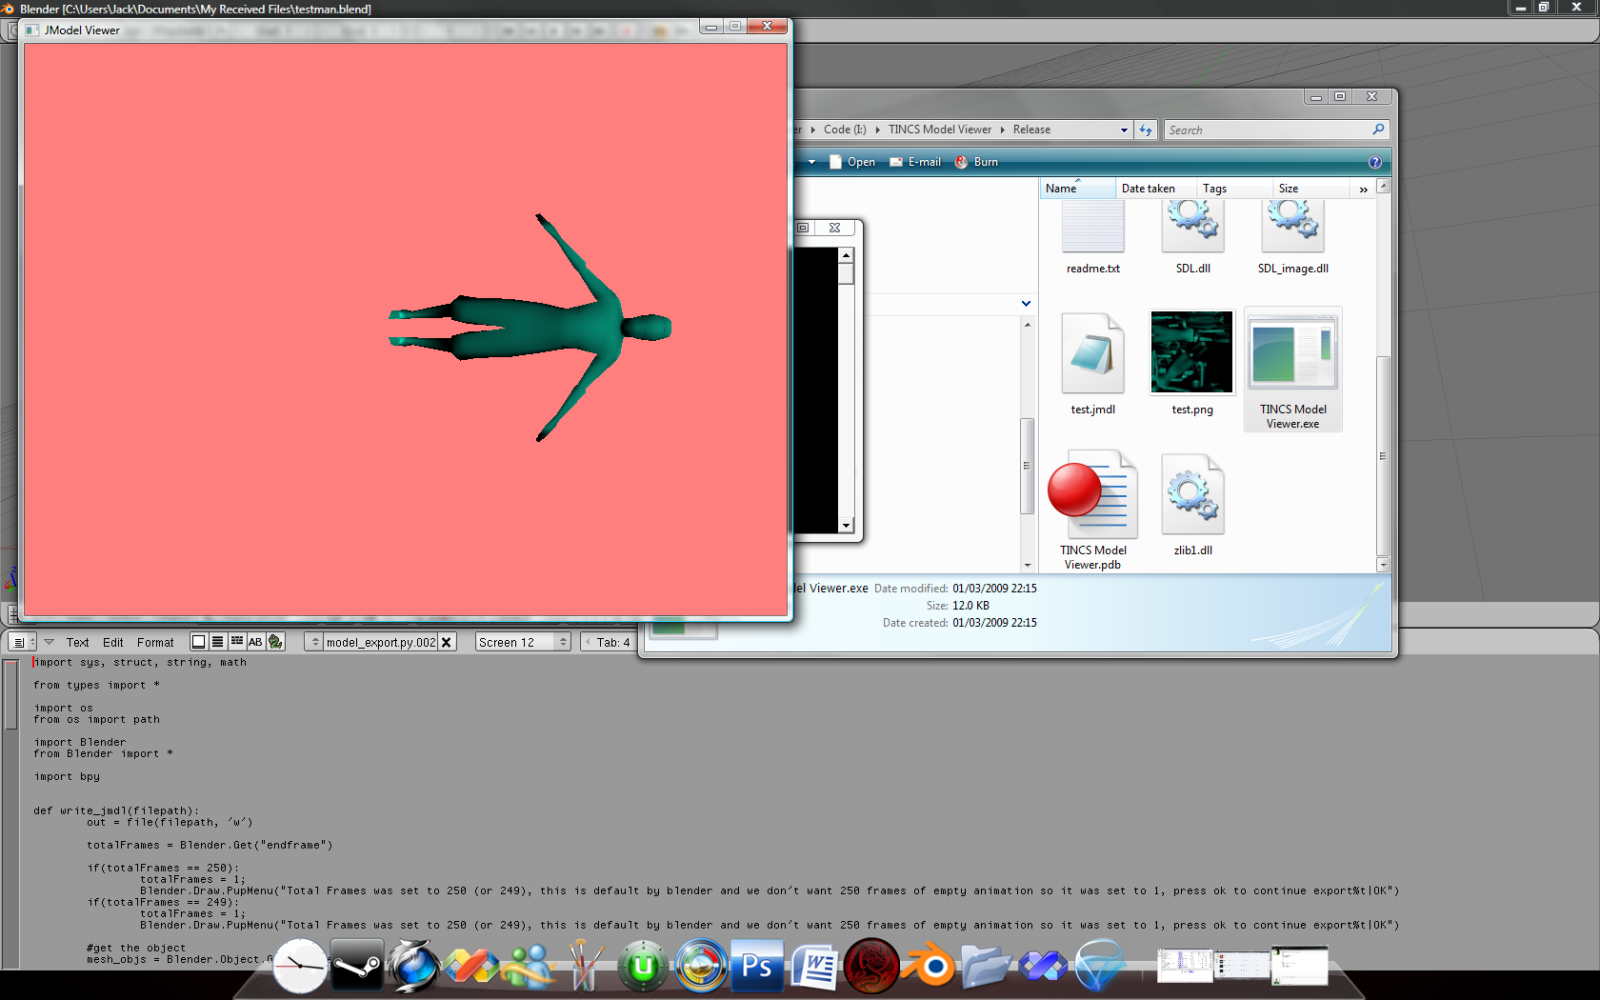Click the Burn button in Explorer toolbar
This screenshot has width=1600, height=1000.
coord(977,162)
